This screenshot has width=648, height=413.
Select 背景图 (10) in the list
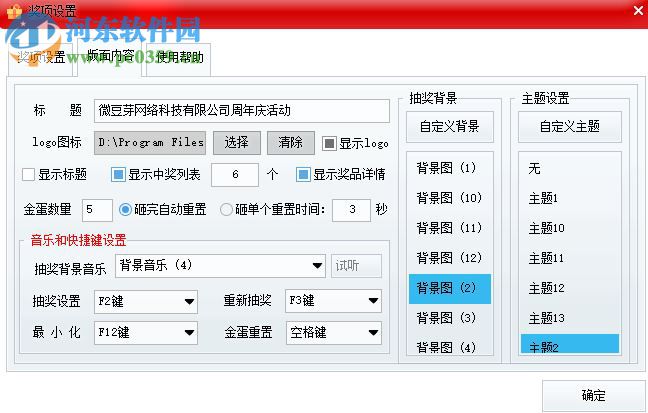[450, 198]
